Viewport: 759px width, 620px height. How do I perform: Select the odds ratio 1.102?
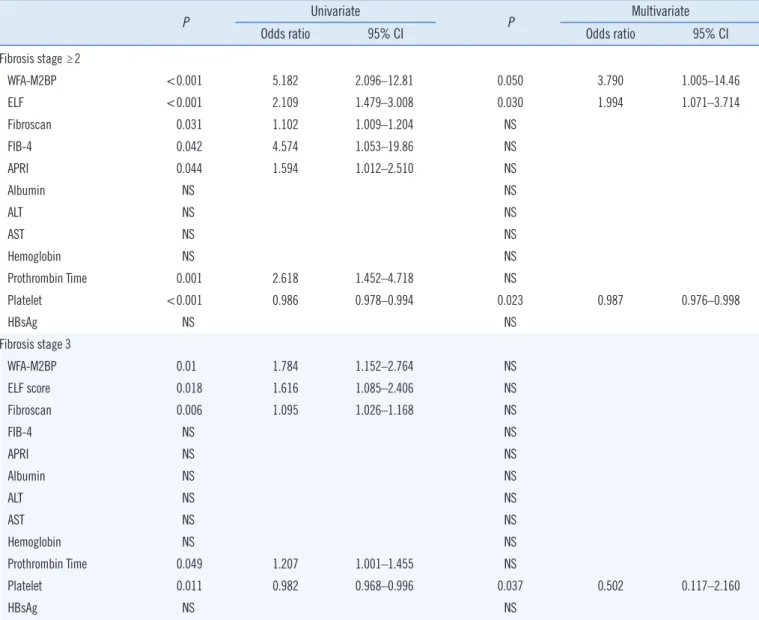click(x=285, y=124)
